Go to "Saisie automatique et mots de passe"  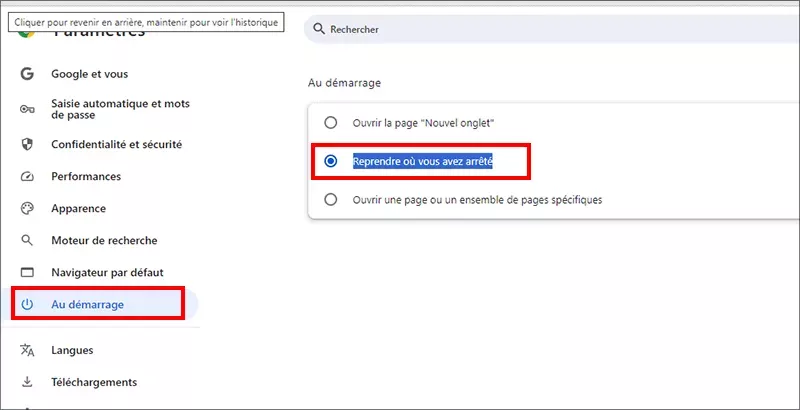point(120,109)
